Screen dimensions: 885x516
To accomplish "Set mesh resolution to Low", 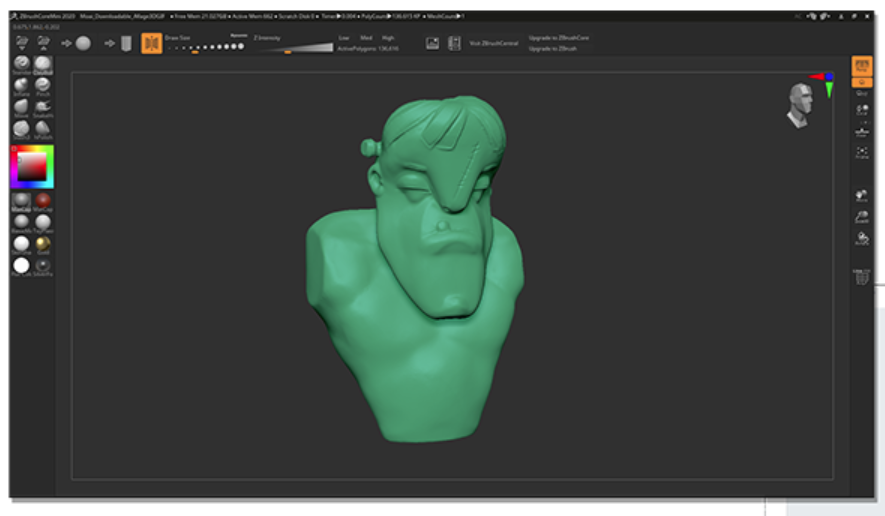I will click(x=344, y=37).
